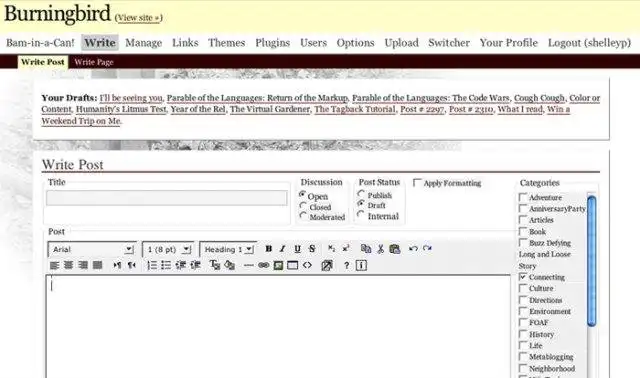This screenshot has width=640, height=378.
Task: Align text left
Action: point(54,265)
